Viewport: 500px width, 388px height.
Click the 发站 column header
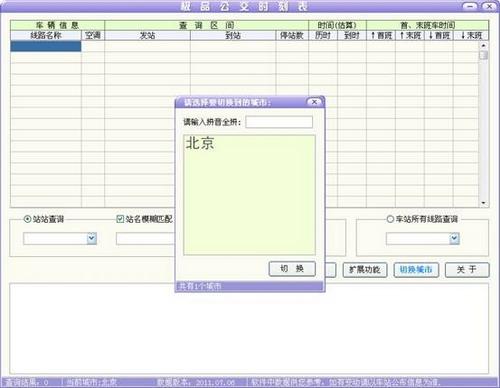click(147, 35)
